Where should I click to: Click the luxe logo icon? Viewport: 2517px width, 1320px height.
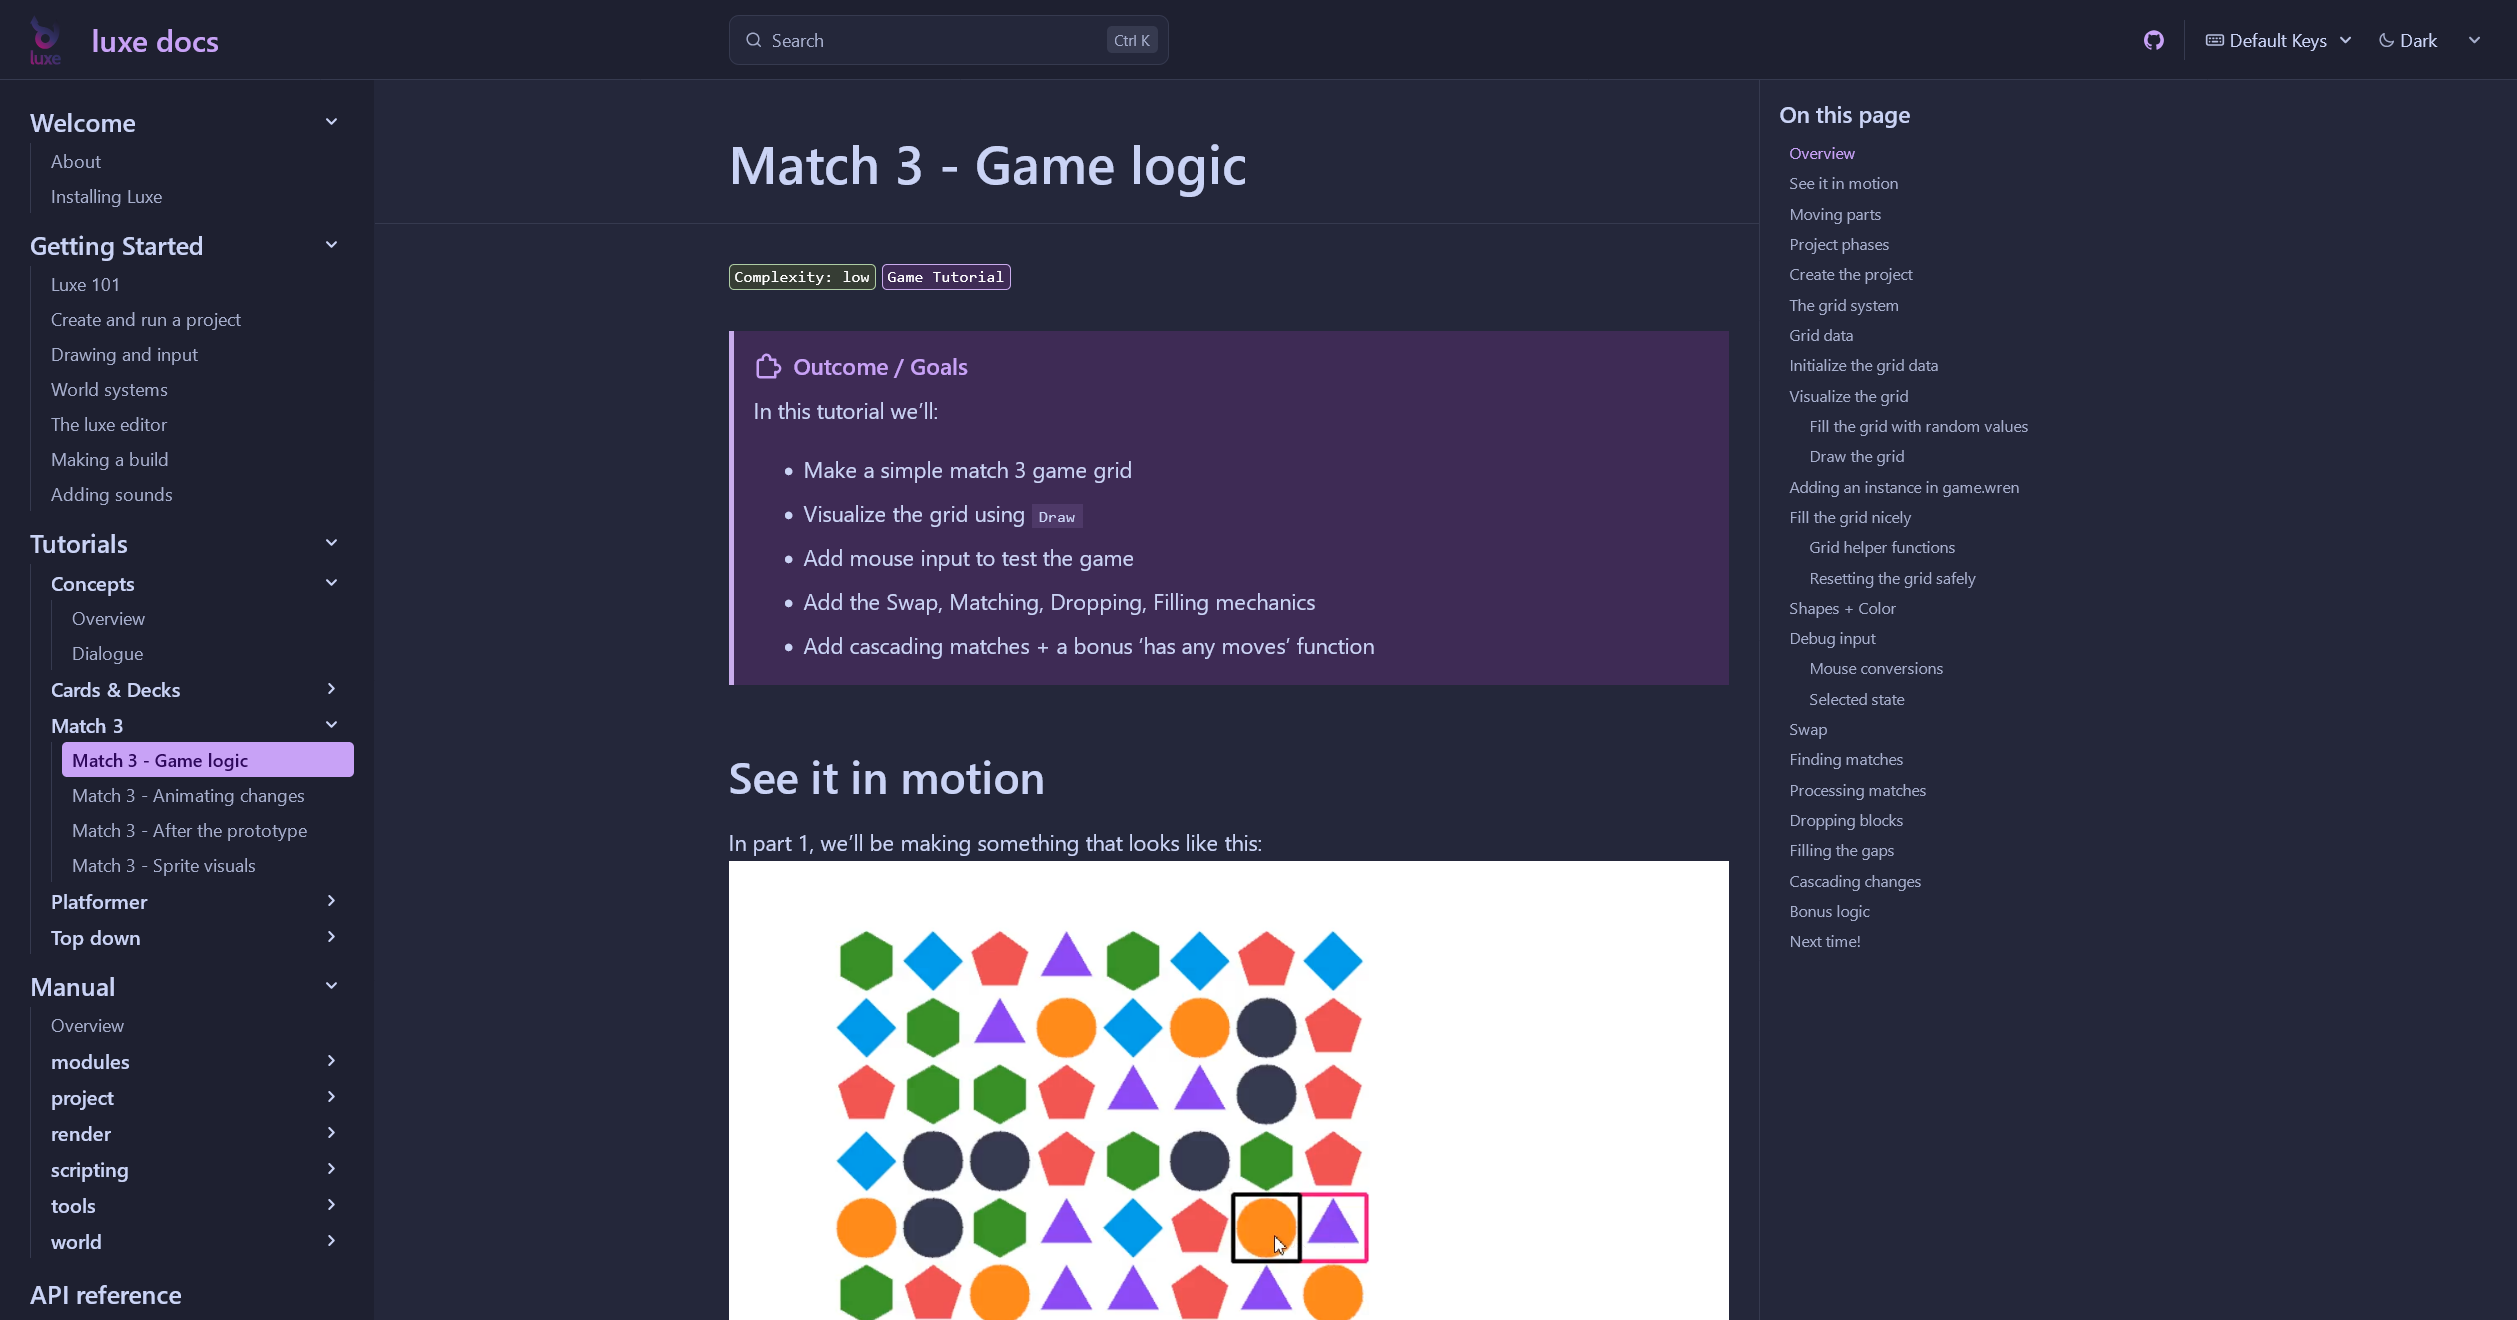tap(45, 40)
